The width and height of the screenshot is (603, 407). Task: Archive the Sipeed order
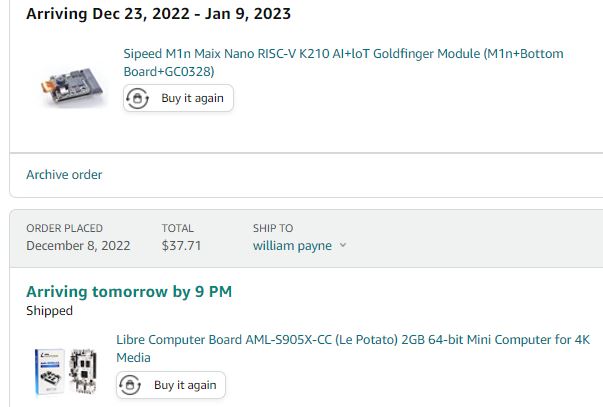pos(64,175)
